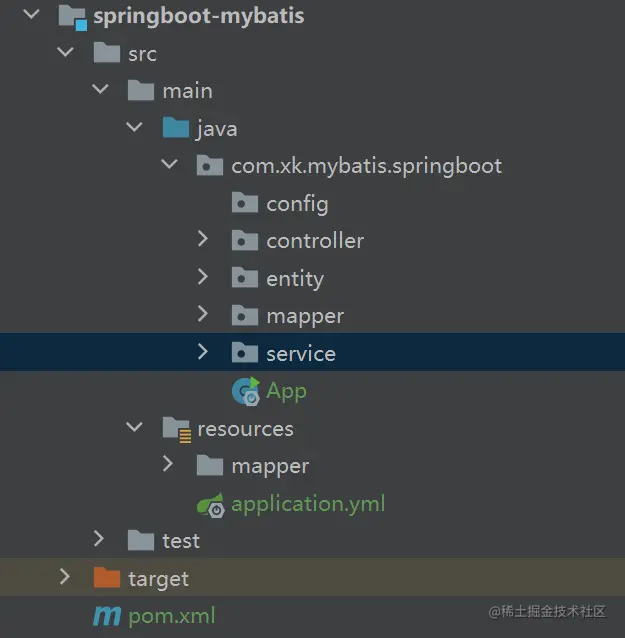Click the Maven pom.xml file icon

106,616
